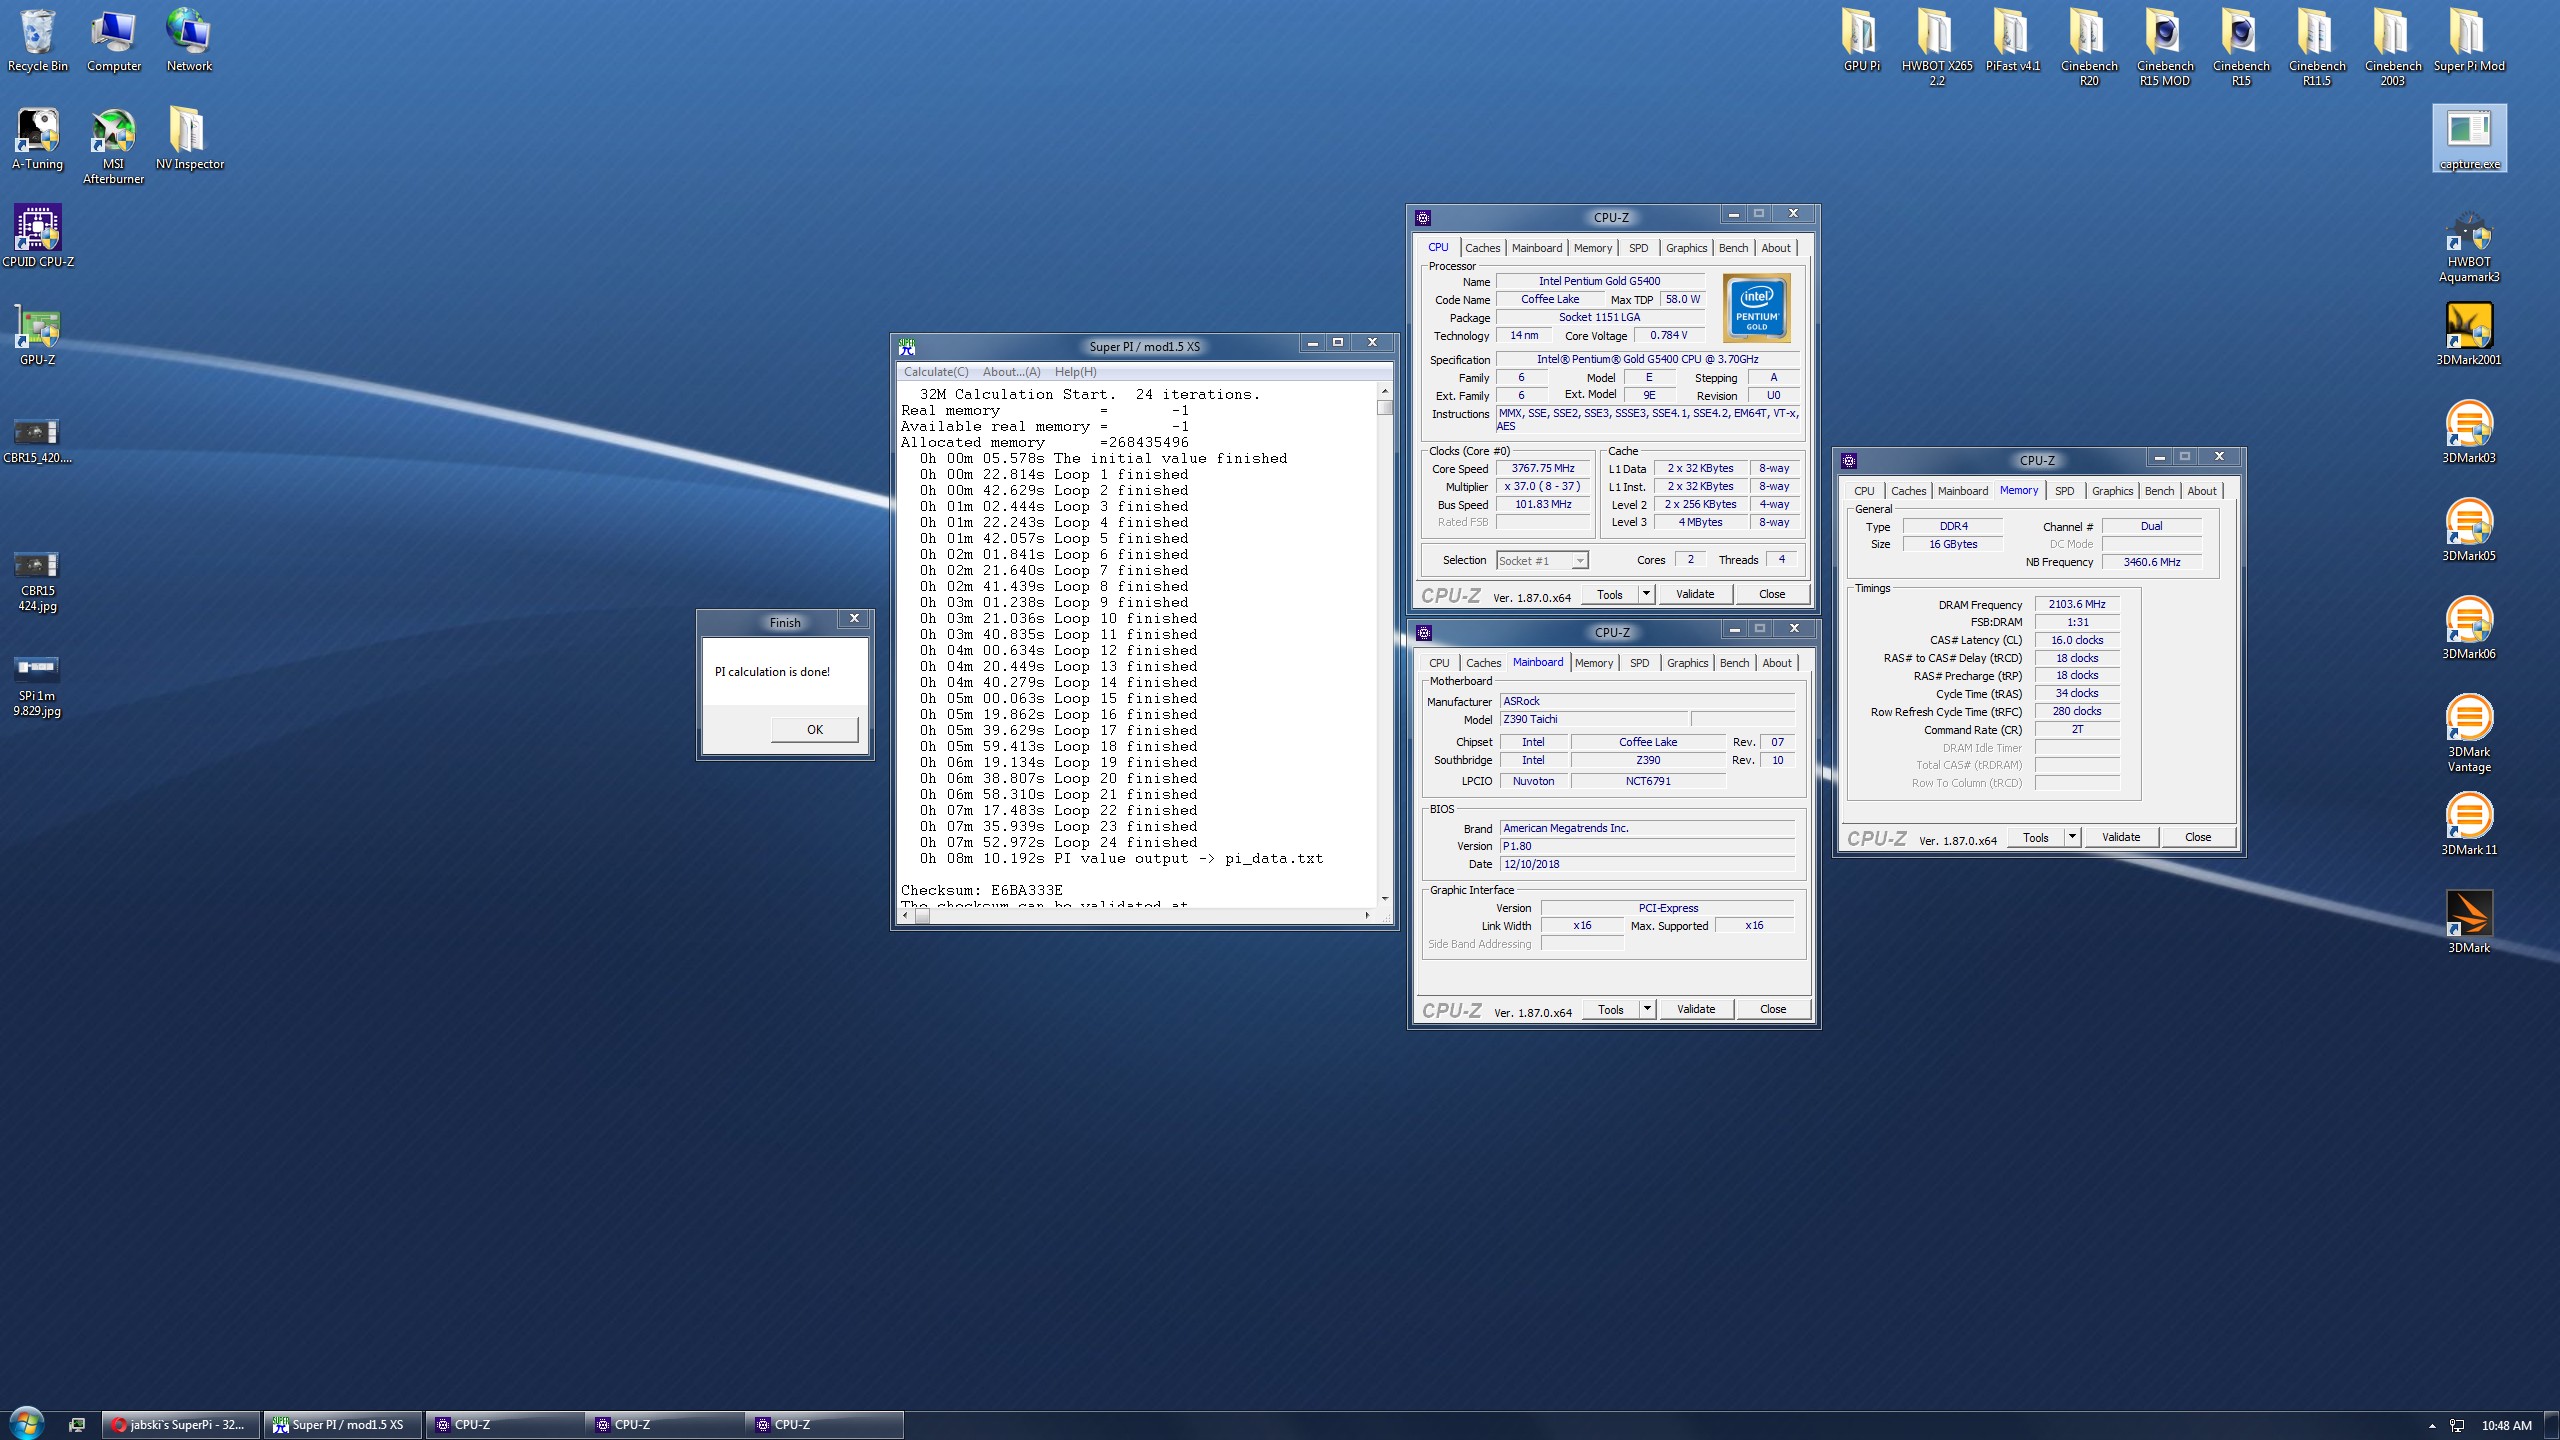This screenshot has height=1440, width=2560.
Task: Open the Network desktop icon
Action: (189, 40)
